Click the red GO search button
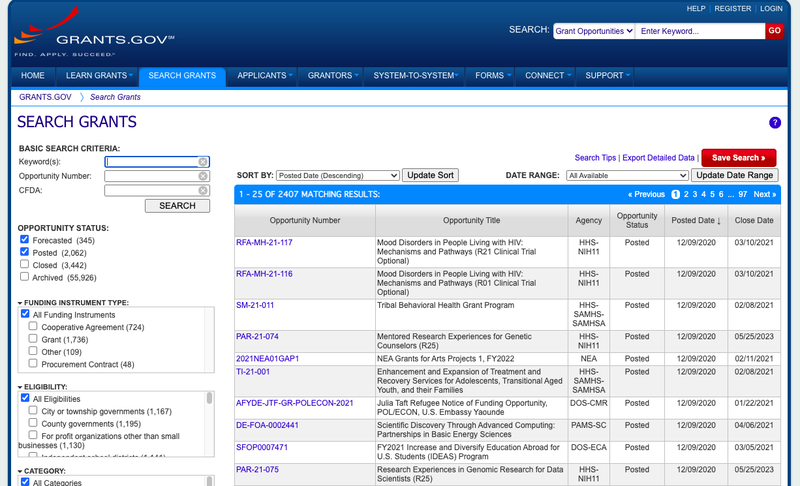The image size is (800, 486). (x=774, y=31)
